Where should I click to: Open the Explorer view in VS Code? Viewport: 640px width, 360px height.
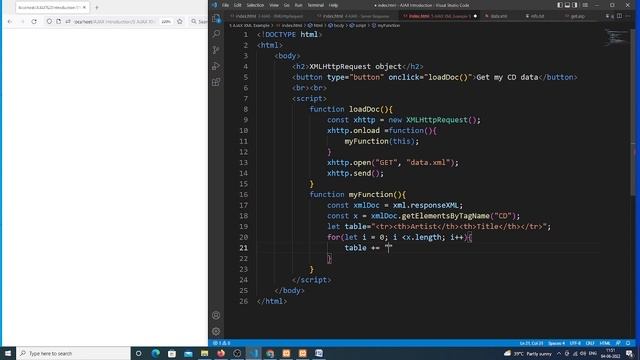pos(216,18)
